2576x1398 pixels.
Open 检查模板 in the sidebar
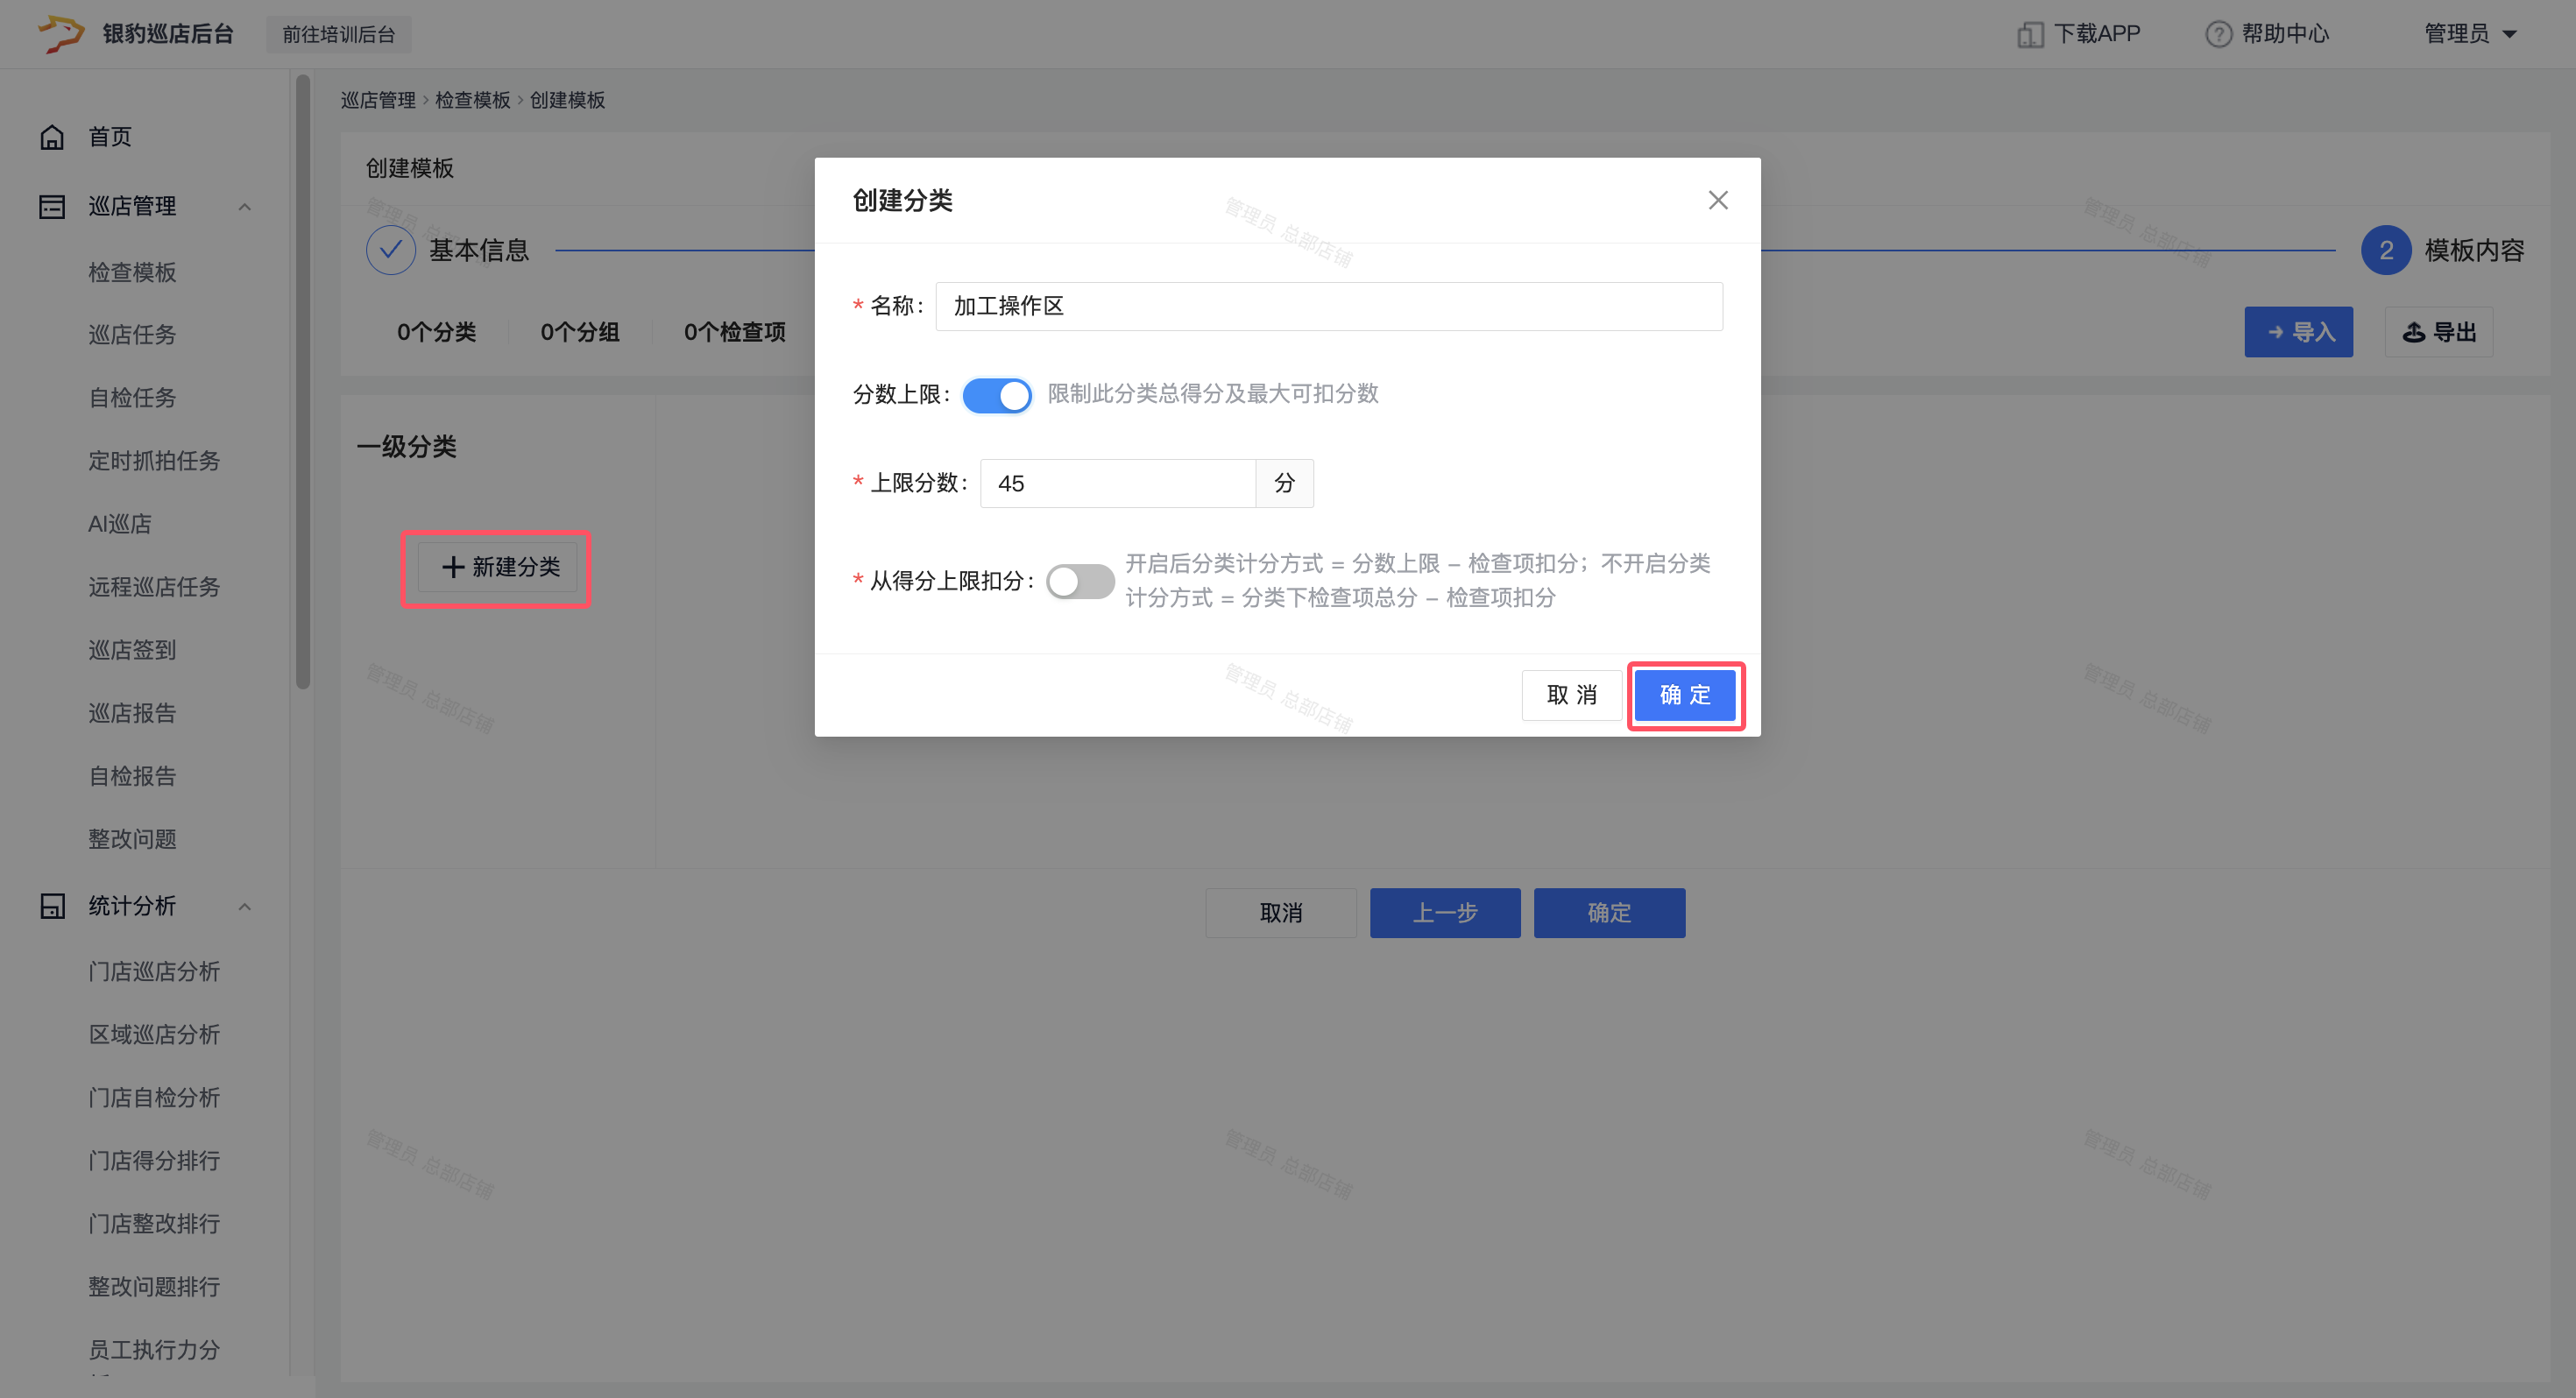[x=132, y=272]
